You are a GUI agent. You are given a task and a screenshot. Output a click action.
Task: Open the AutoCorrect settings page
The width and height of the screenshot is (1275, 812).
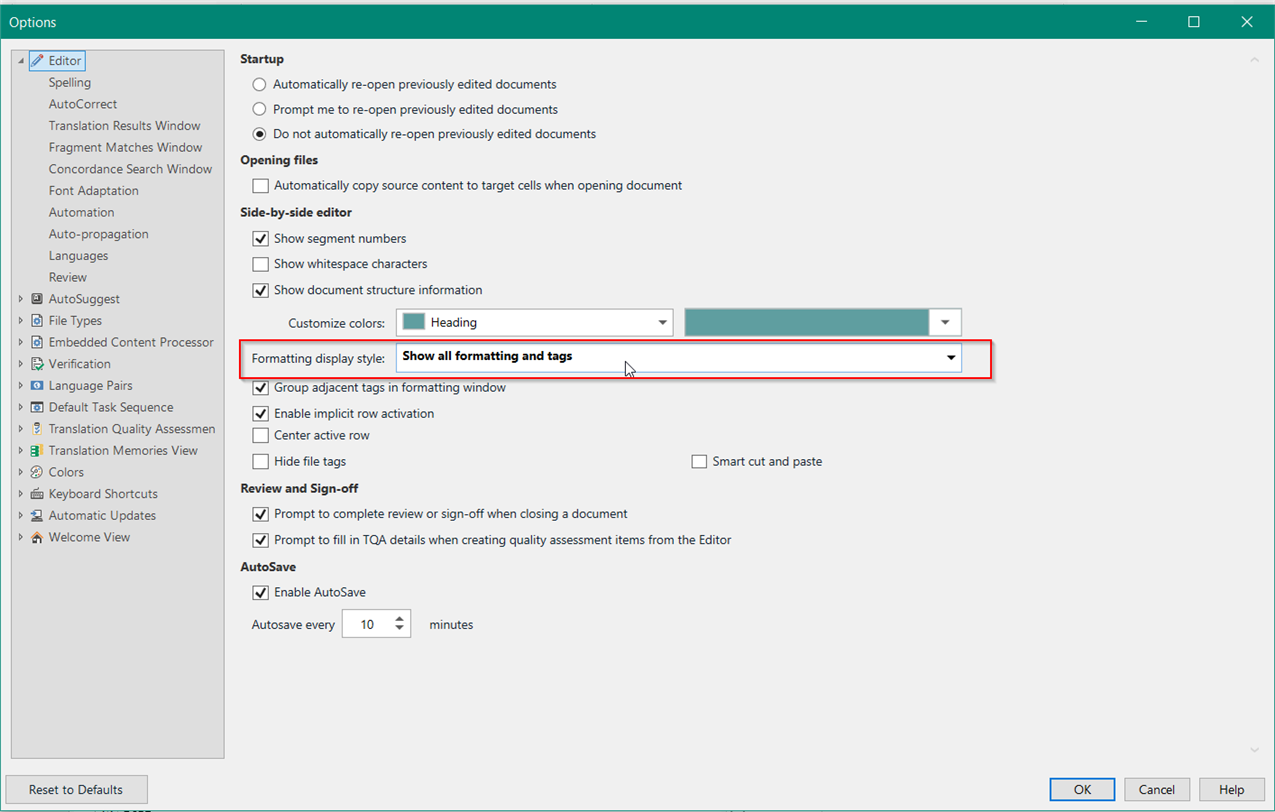83,104
